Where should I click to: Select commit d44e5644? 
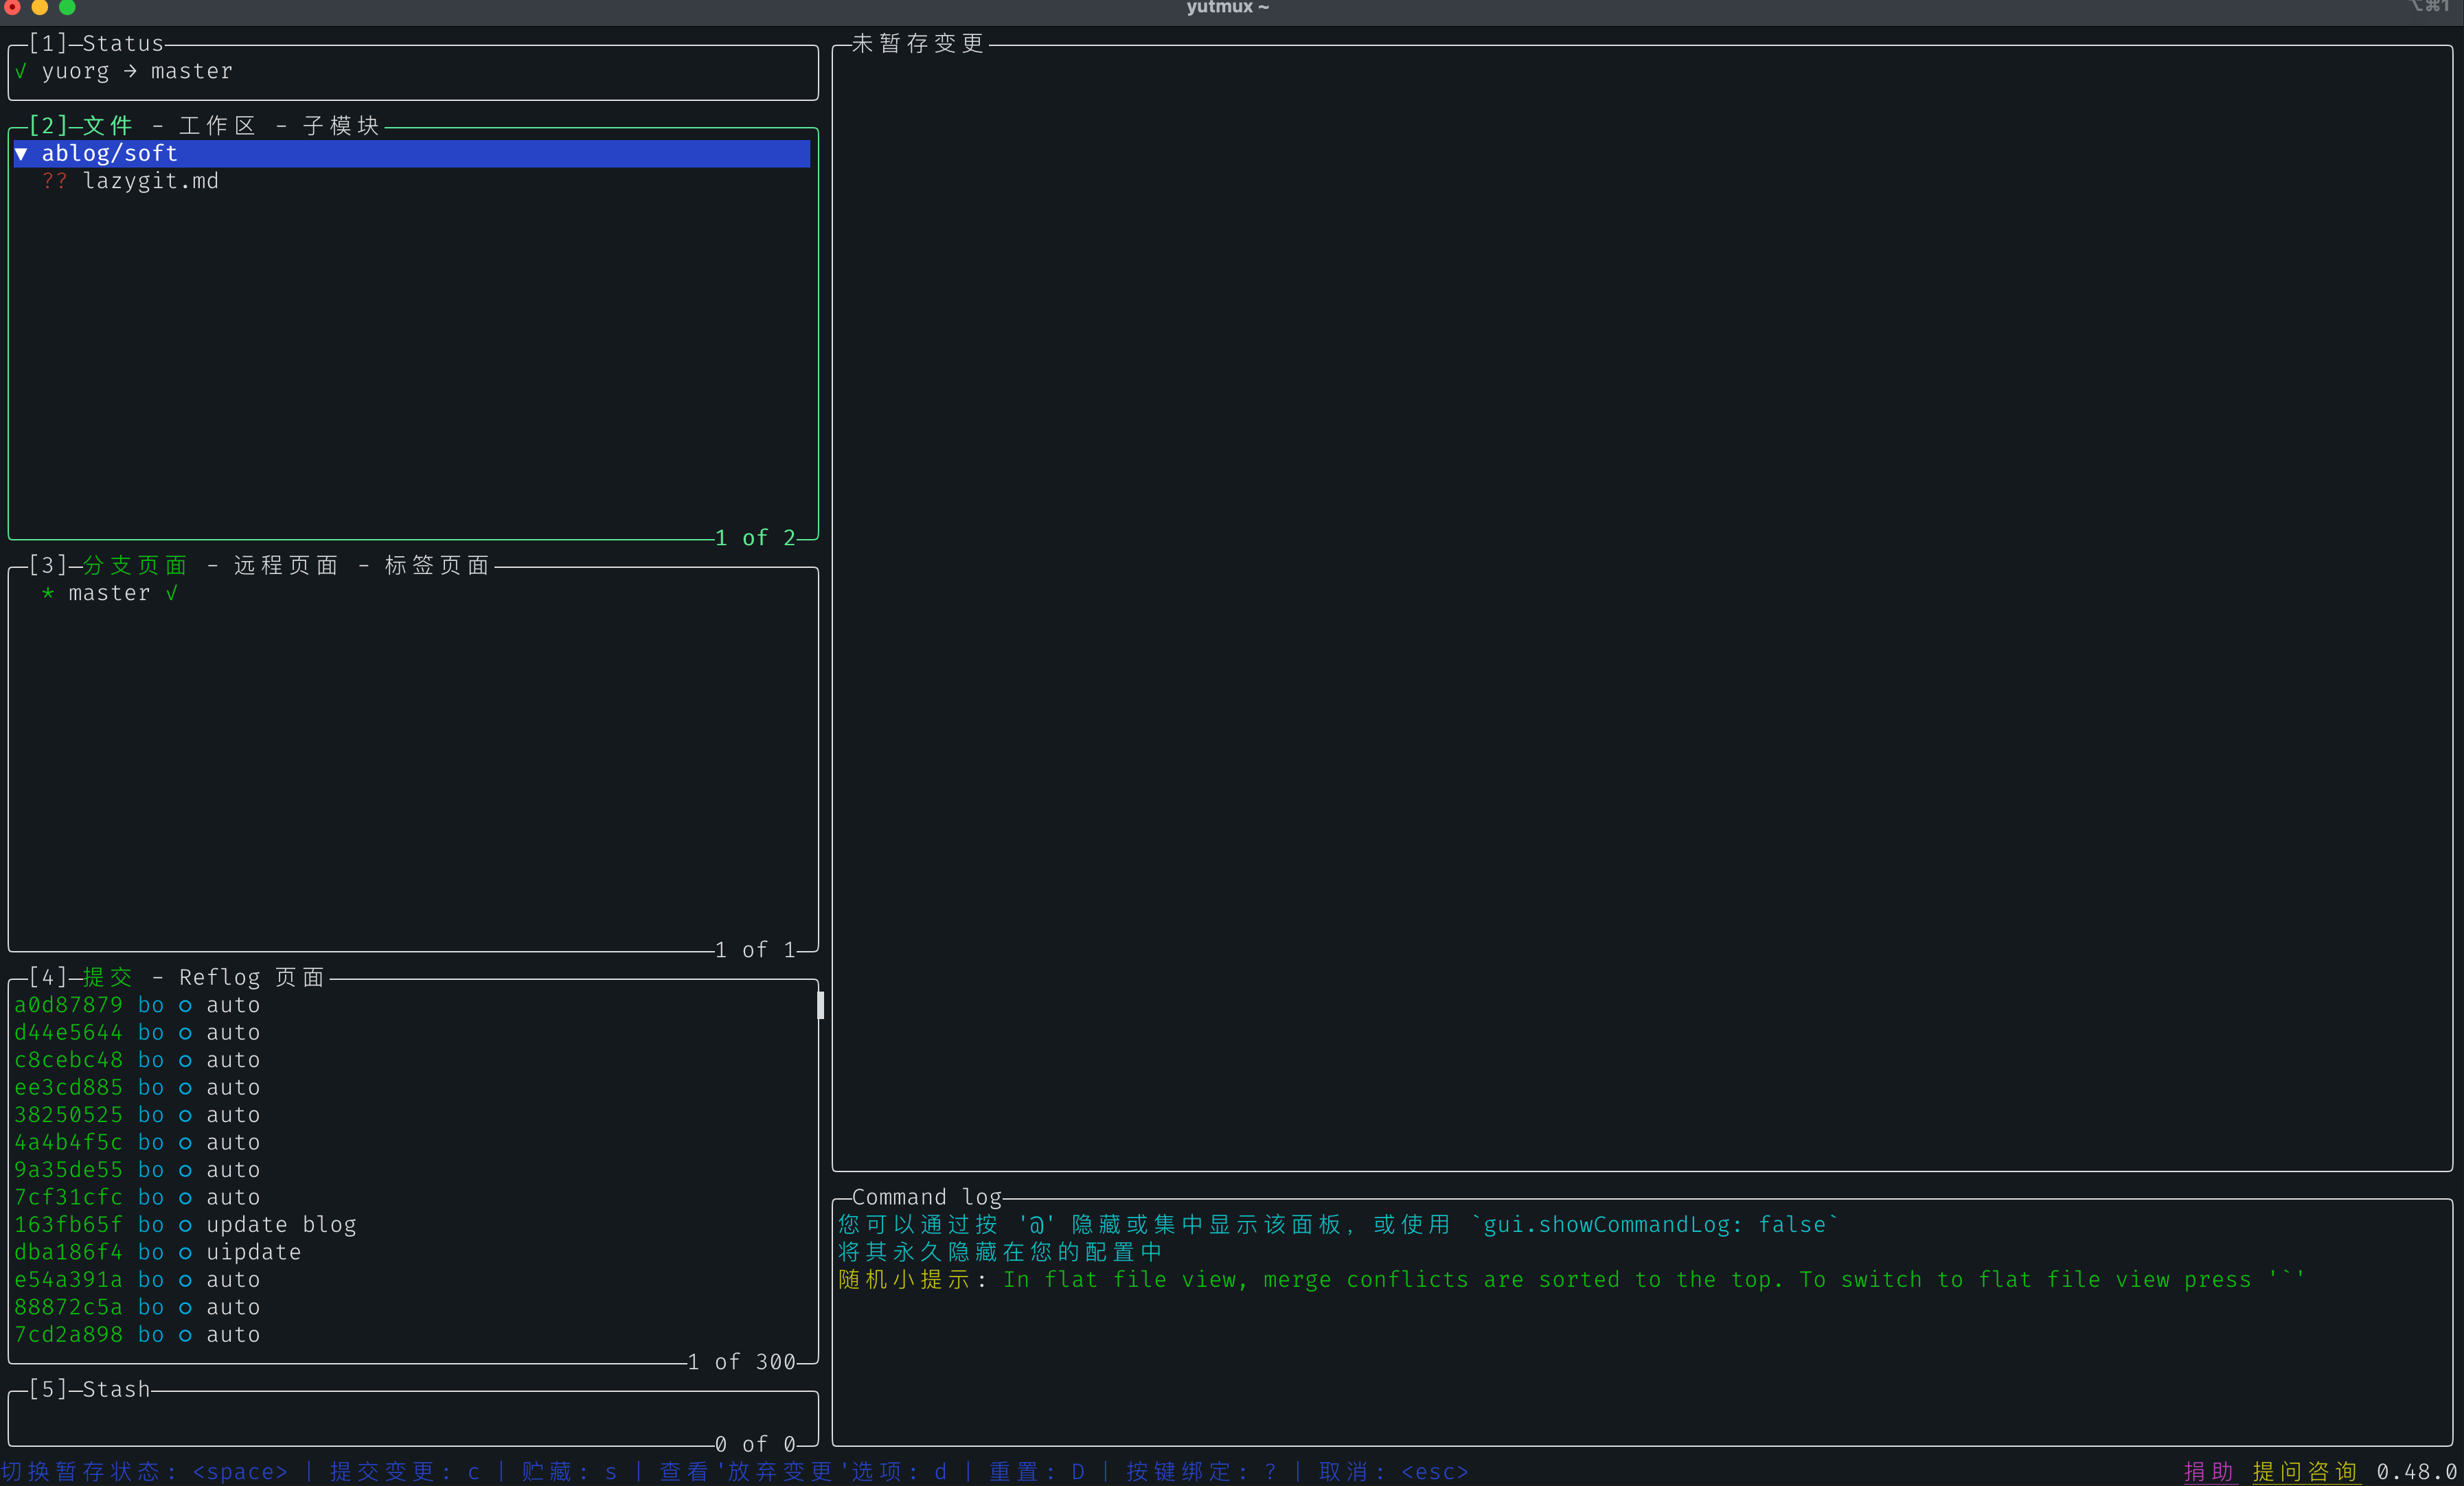pos(412,1032)
